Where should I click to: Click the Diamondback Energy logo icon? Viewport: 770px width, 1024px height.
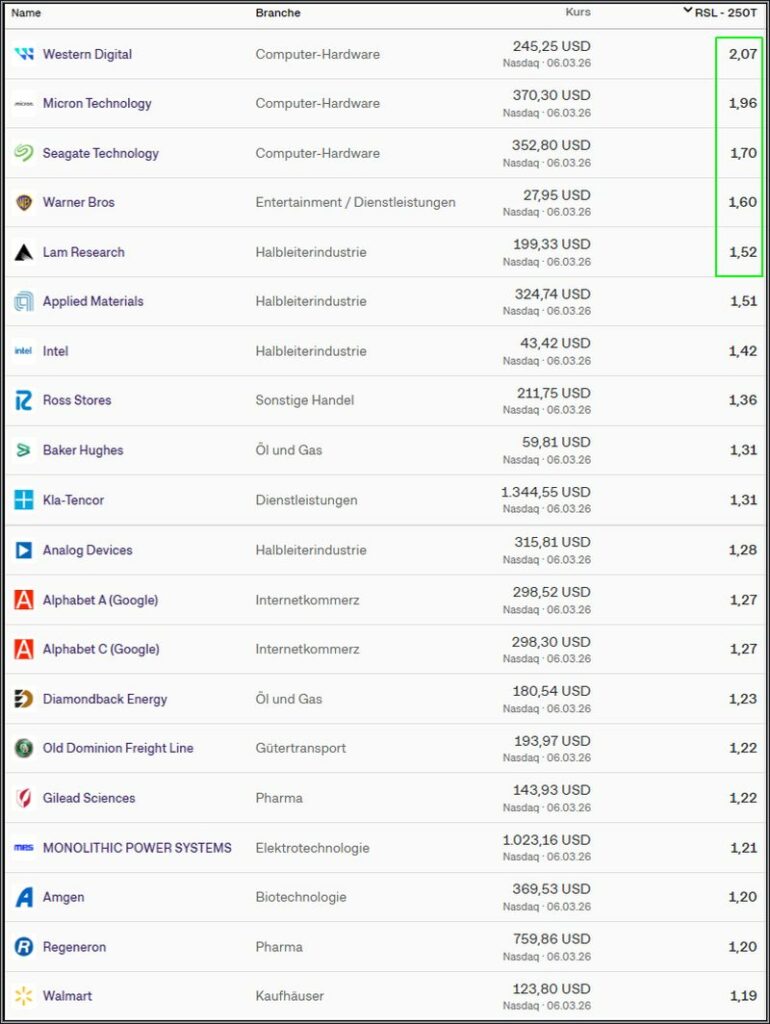coord(24,699)
